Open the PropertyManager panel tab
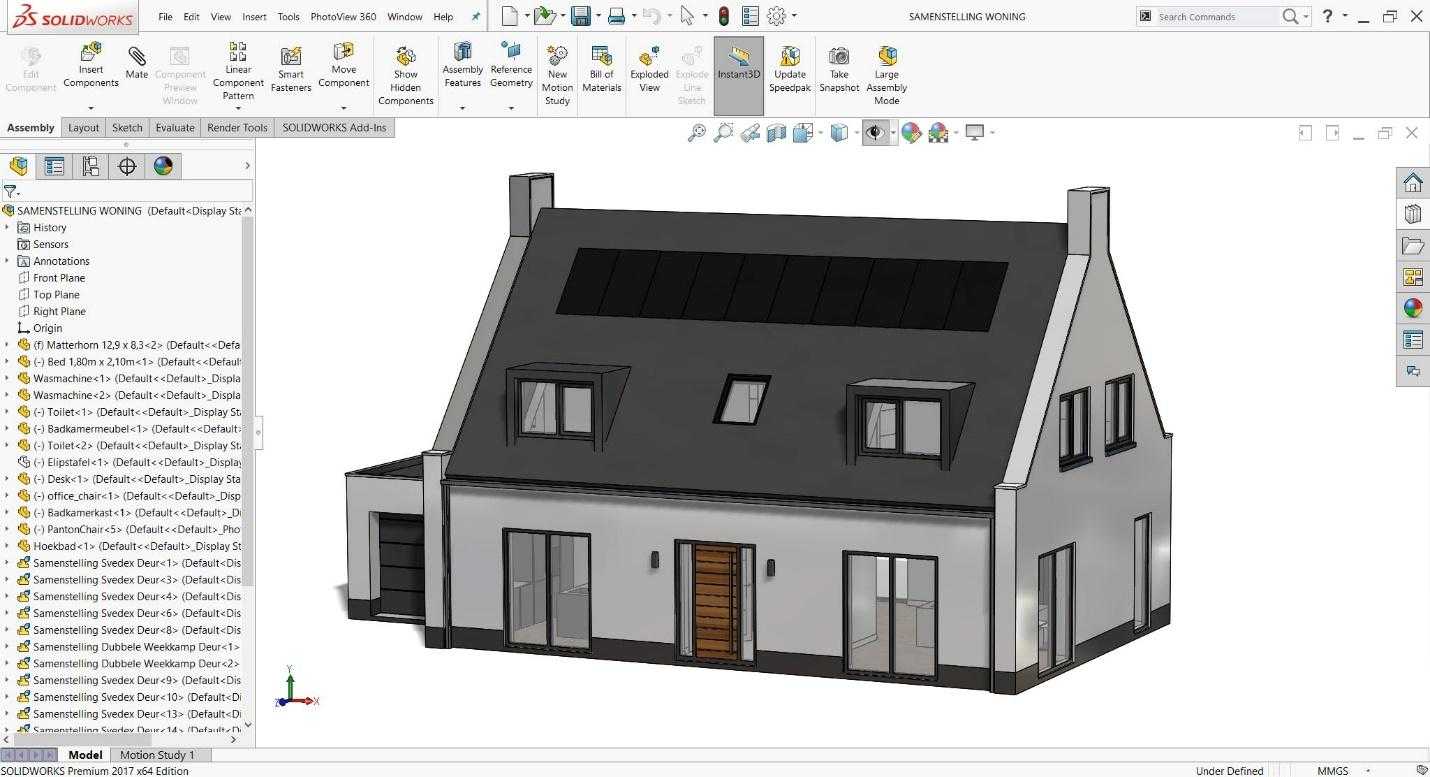This screenshot has height=777, width=1430. pyautogui.click(x=55, y=166)
